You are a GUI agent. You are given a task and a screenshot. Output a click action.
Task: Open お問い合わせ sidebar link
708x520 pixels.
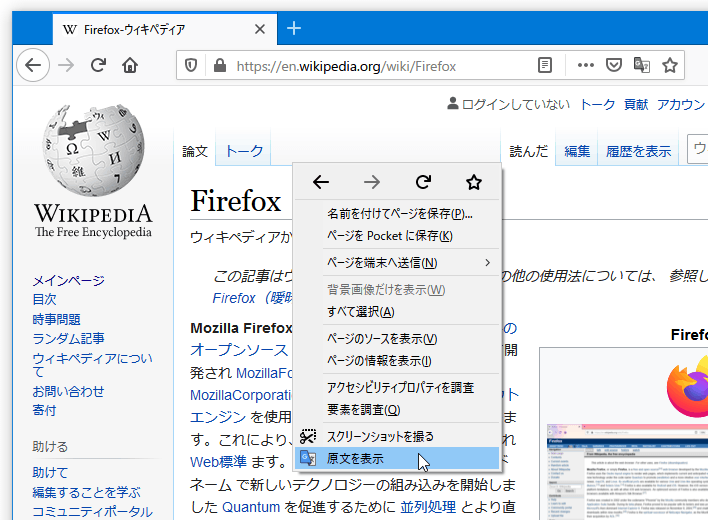[x=68, y=391]
